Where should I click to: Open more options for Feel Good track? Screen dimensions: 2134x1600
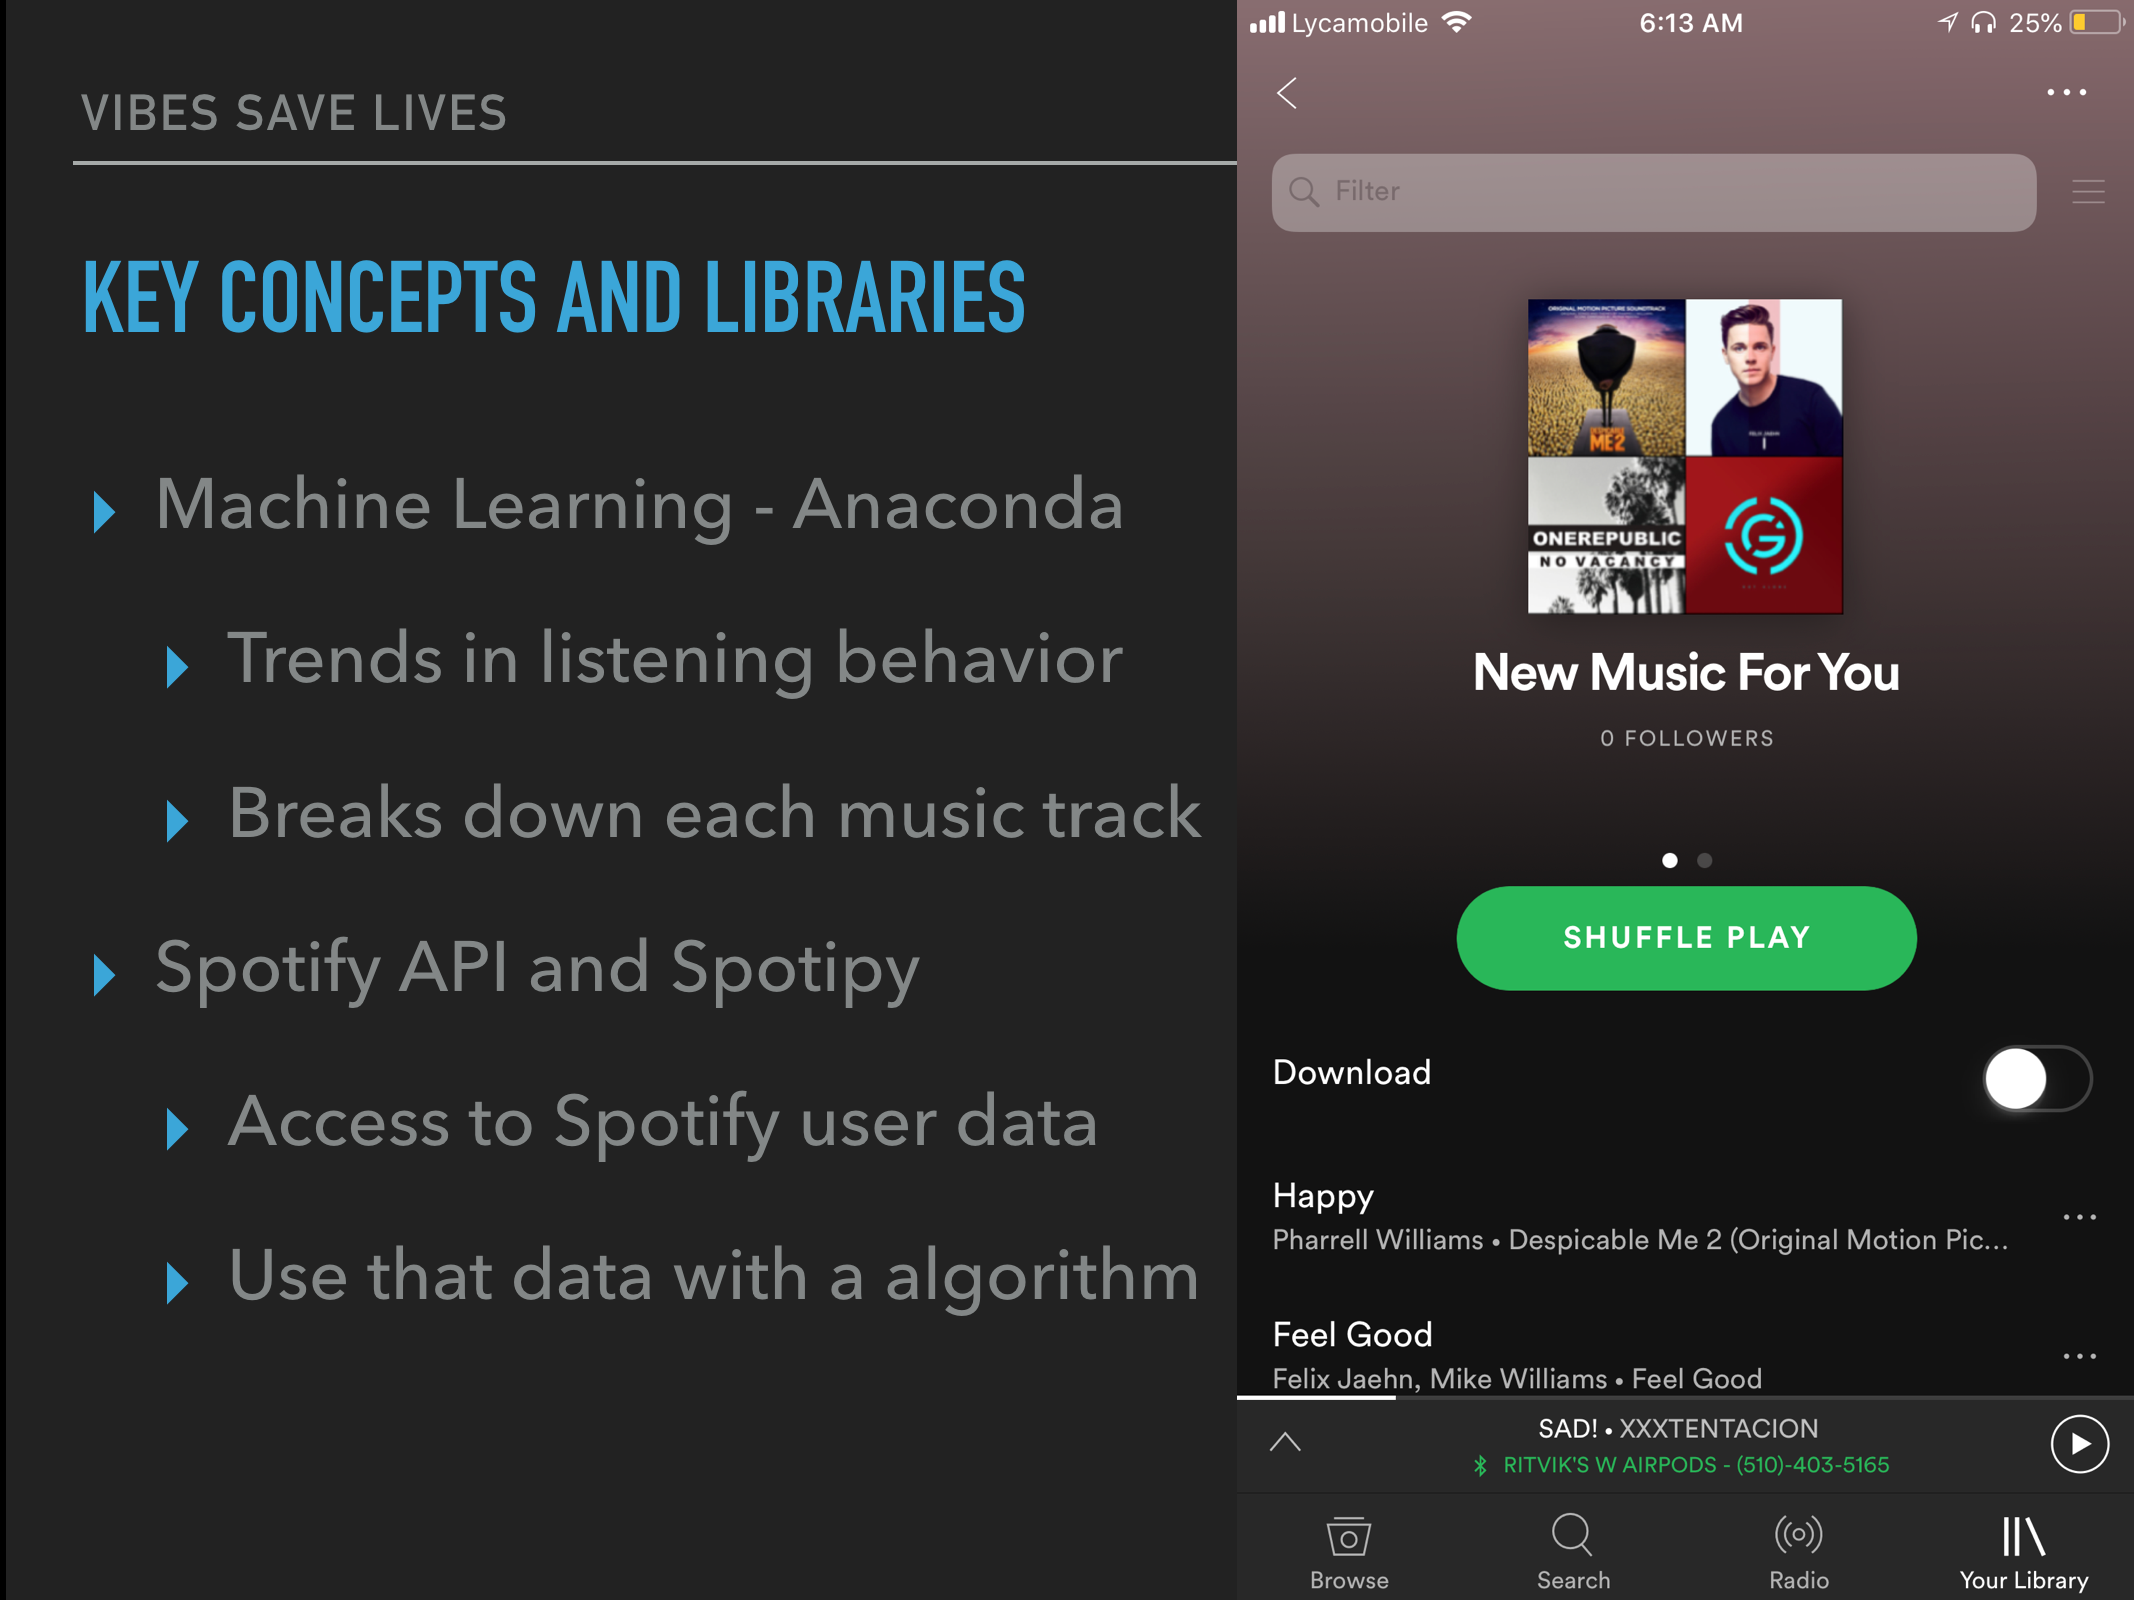coord(2079,1356)
